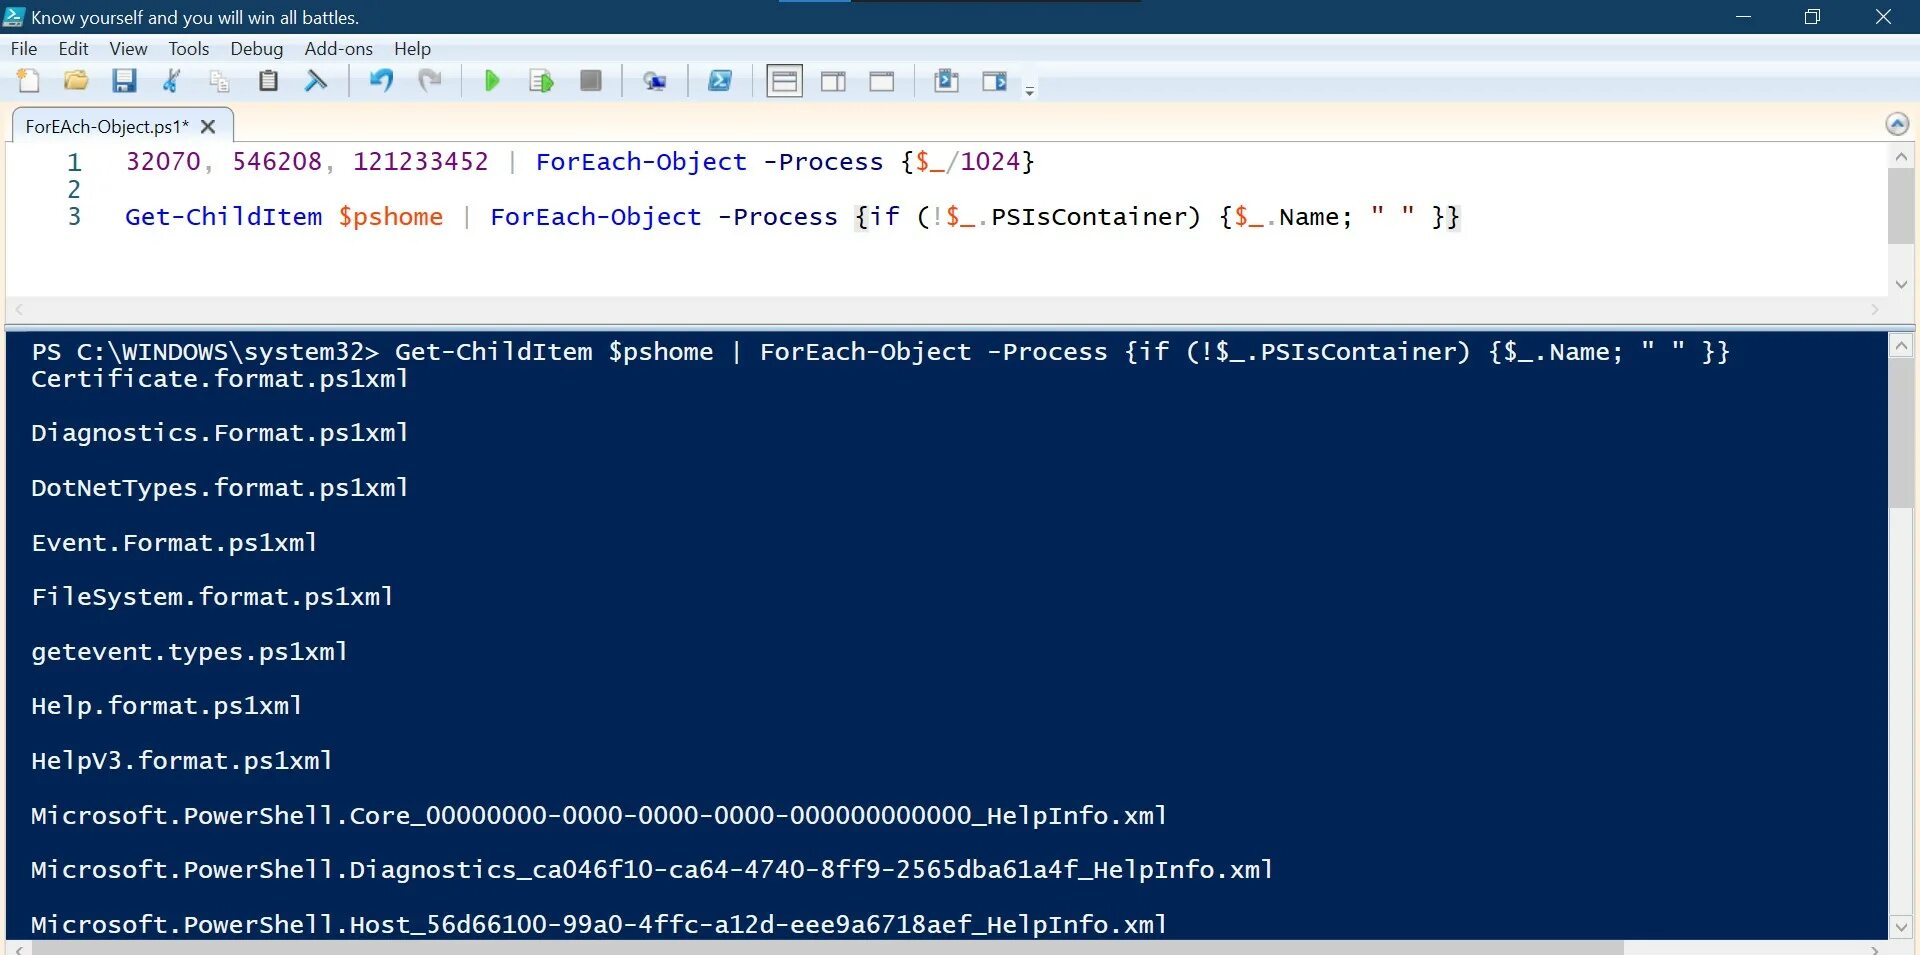Click FileSystem.format.ps1xml output line
Image resolution: width=1920 pixels, height=955 pixels.
[212, 597]
